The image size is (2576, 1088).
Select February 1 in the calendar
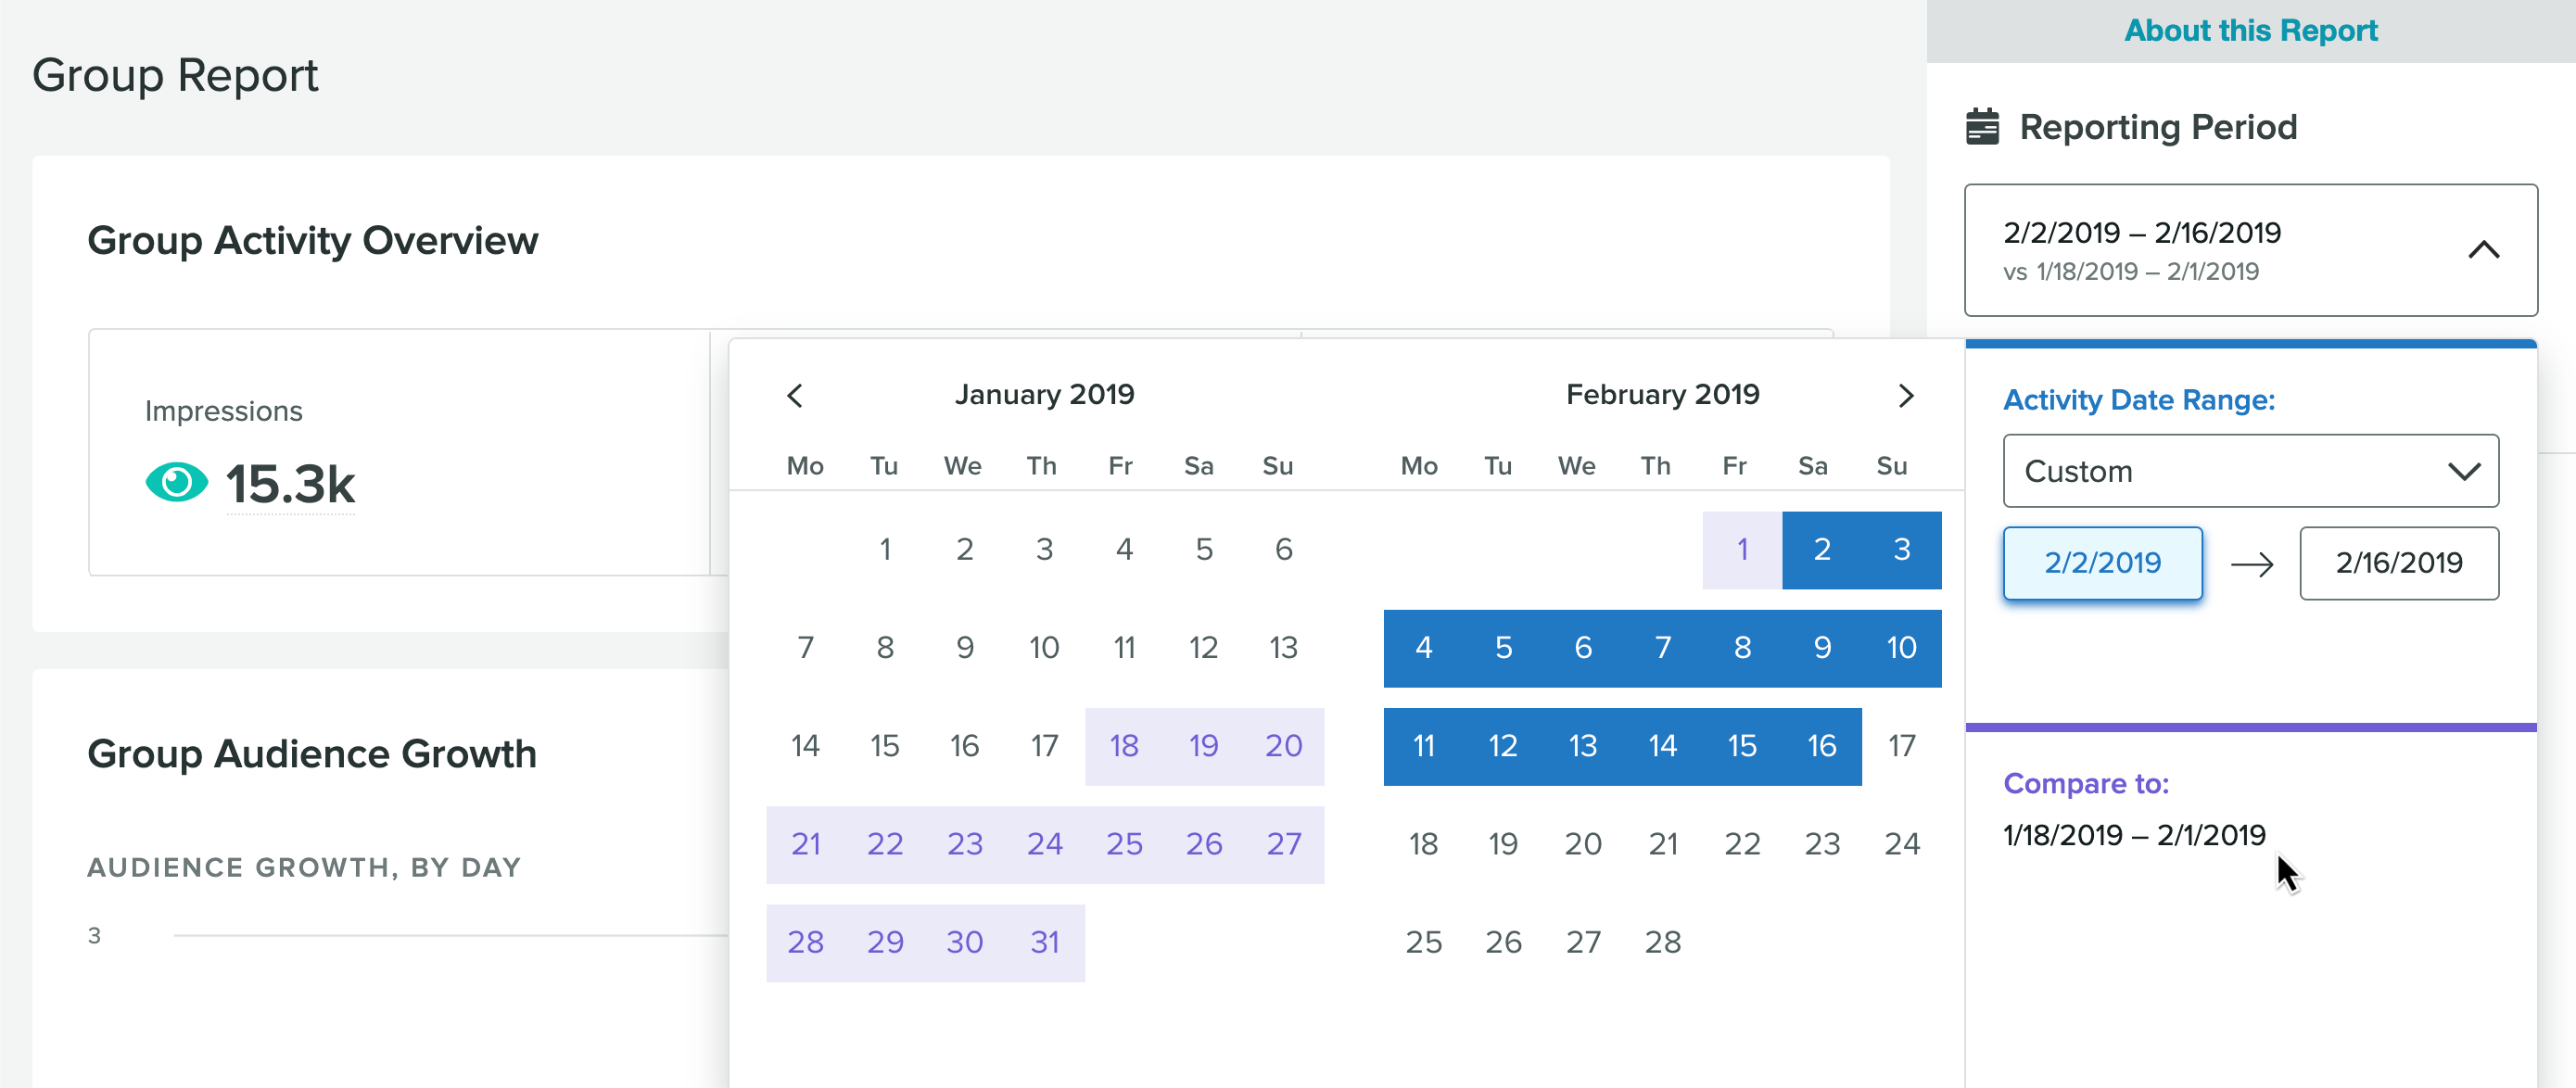tap(1742, 550)
